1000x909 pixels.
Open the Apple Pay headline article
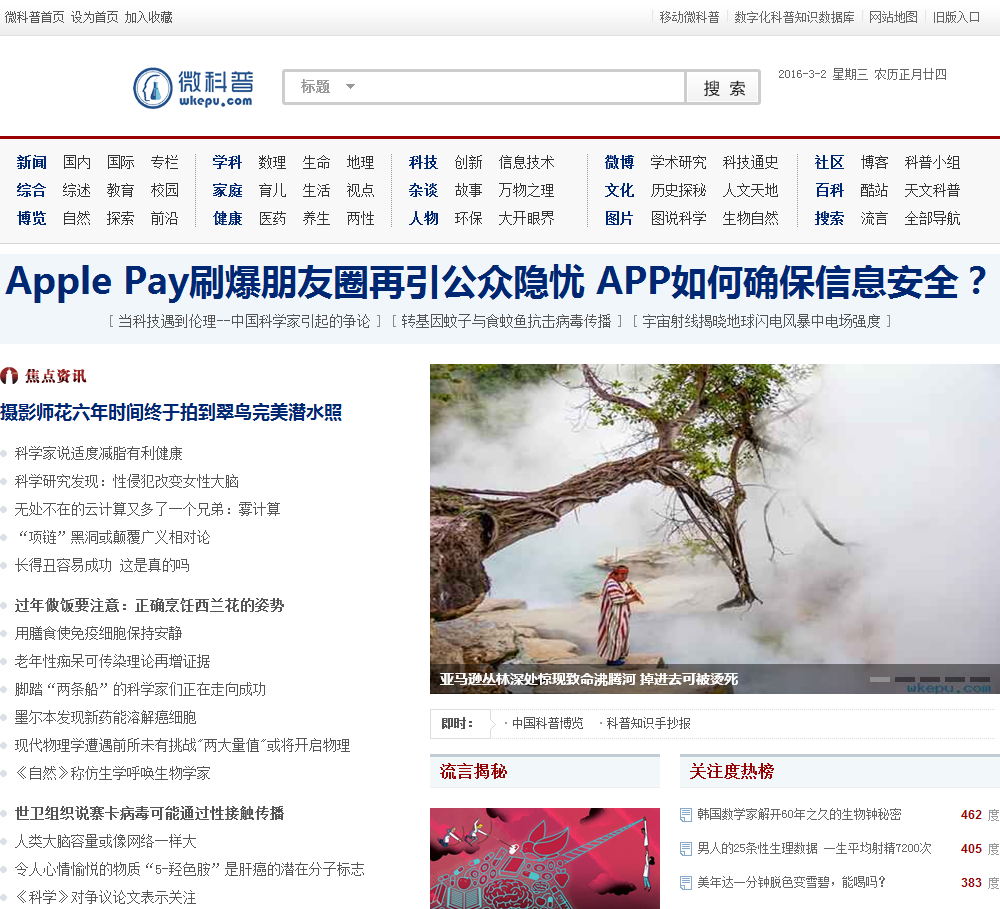(496, 281)
